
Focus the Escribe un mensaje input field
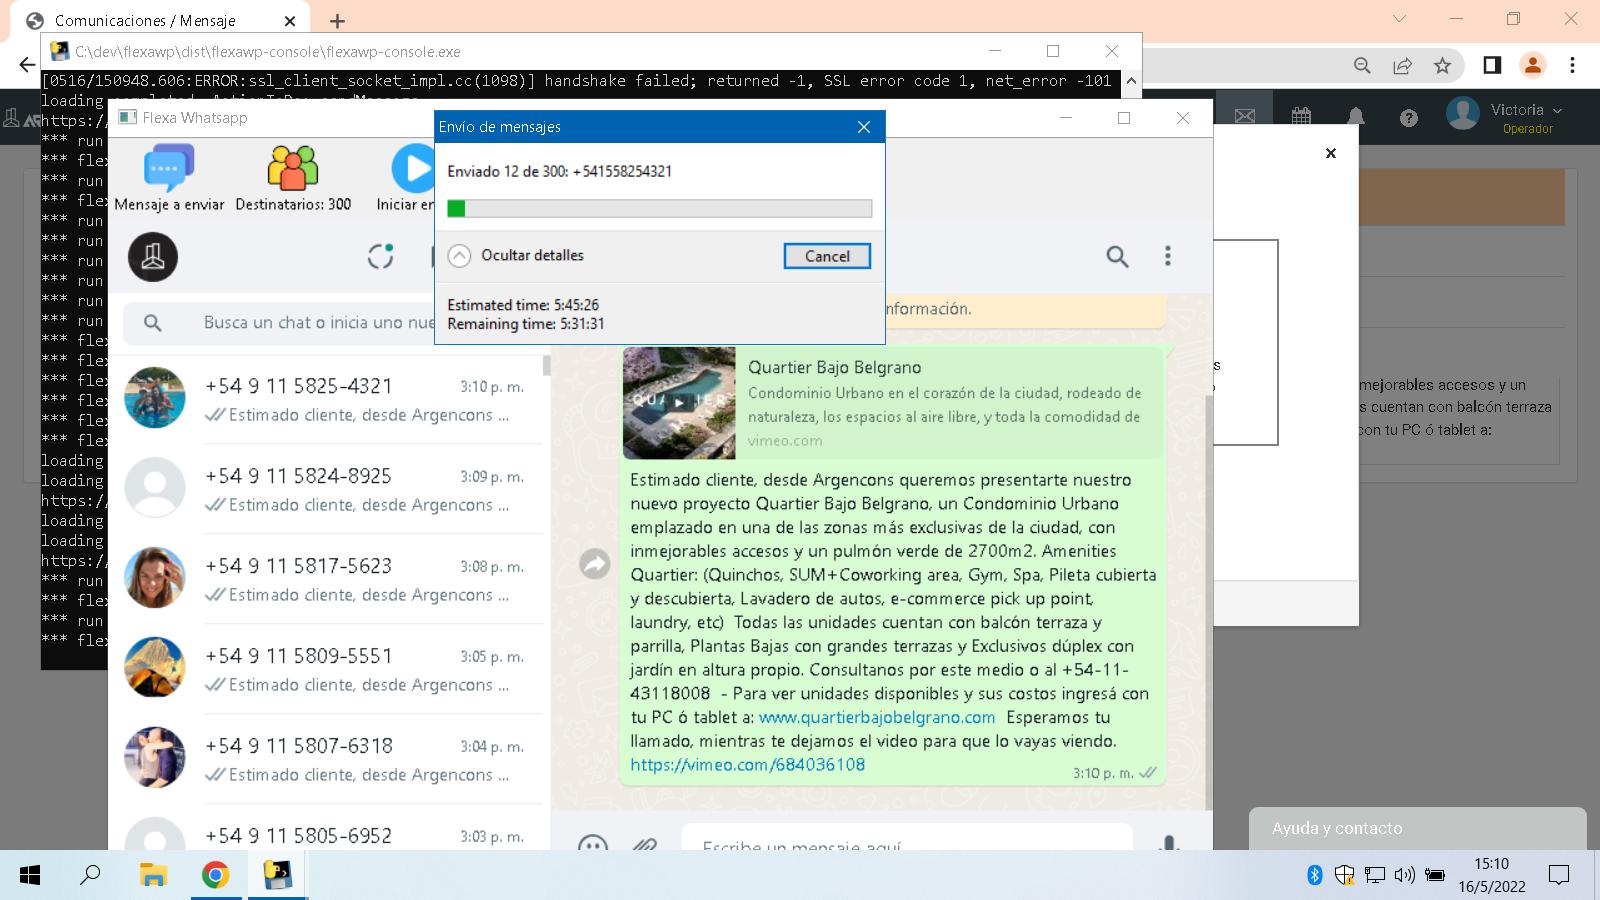[906, 838]
